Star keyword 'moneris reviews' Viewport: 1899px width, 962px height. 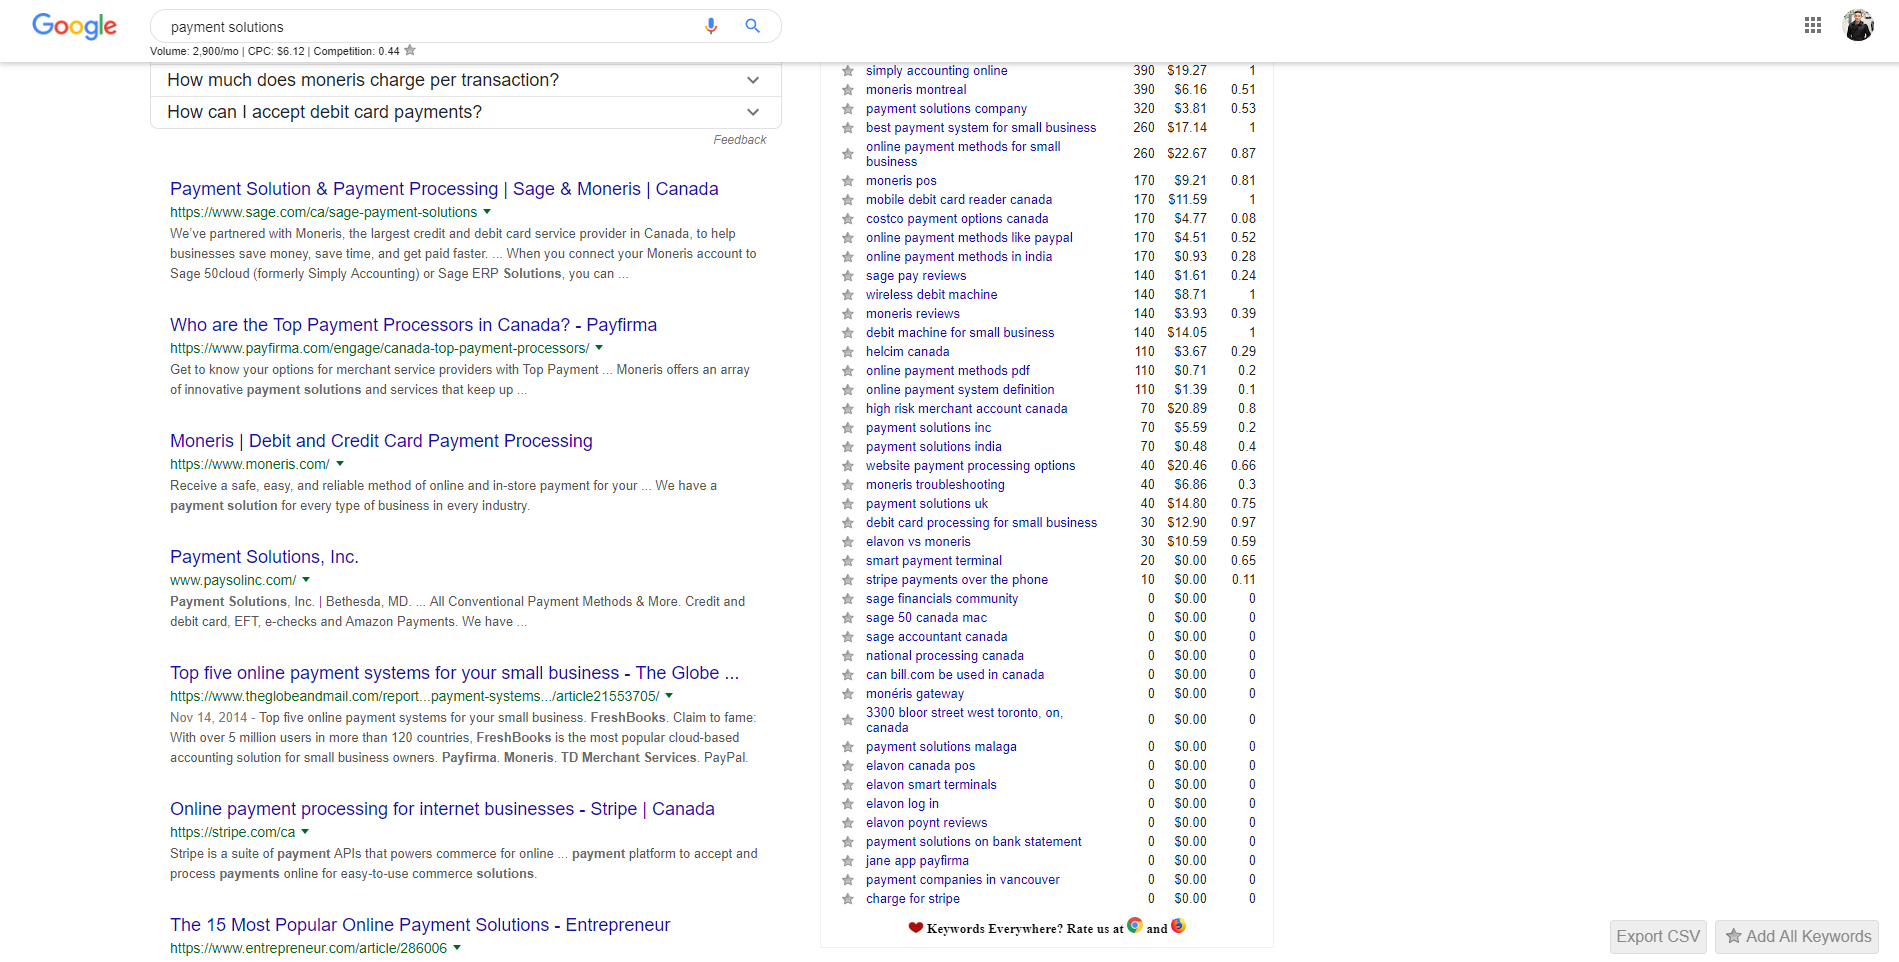point(848,314)
